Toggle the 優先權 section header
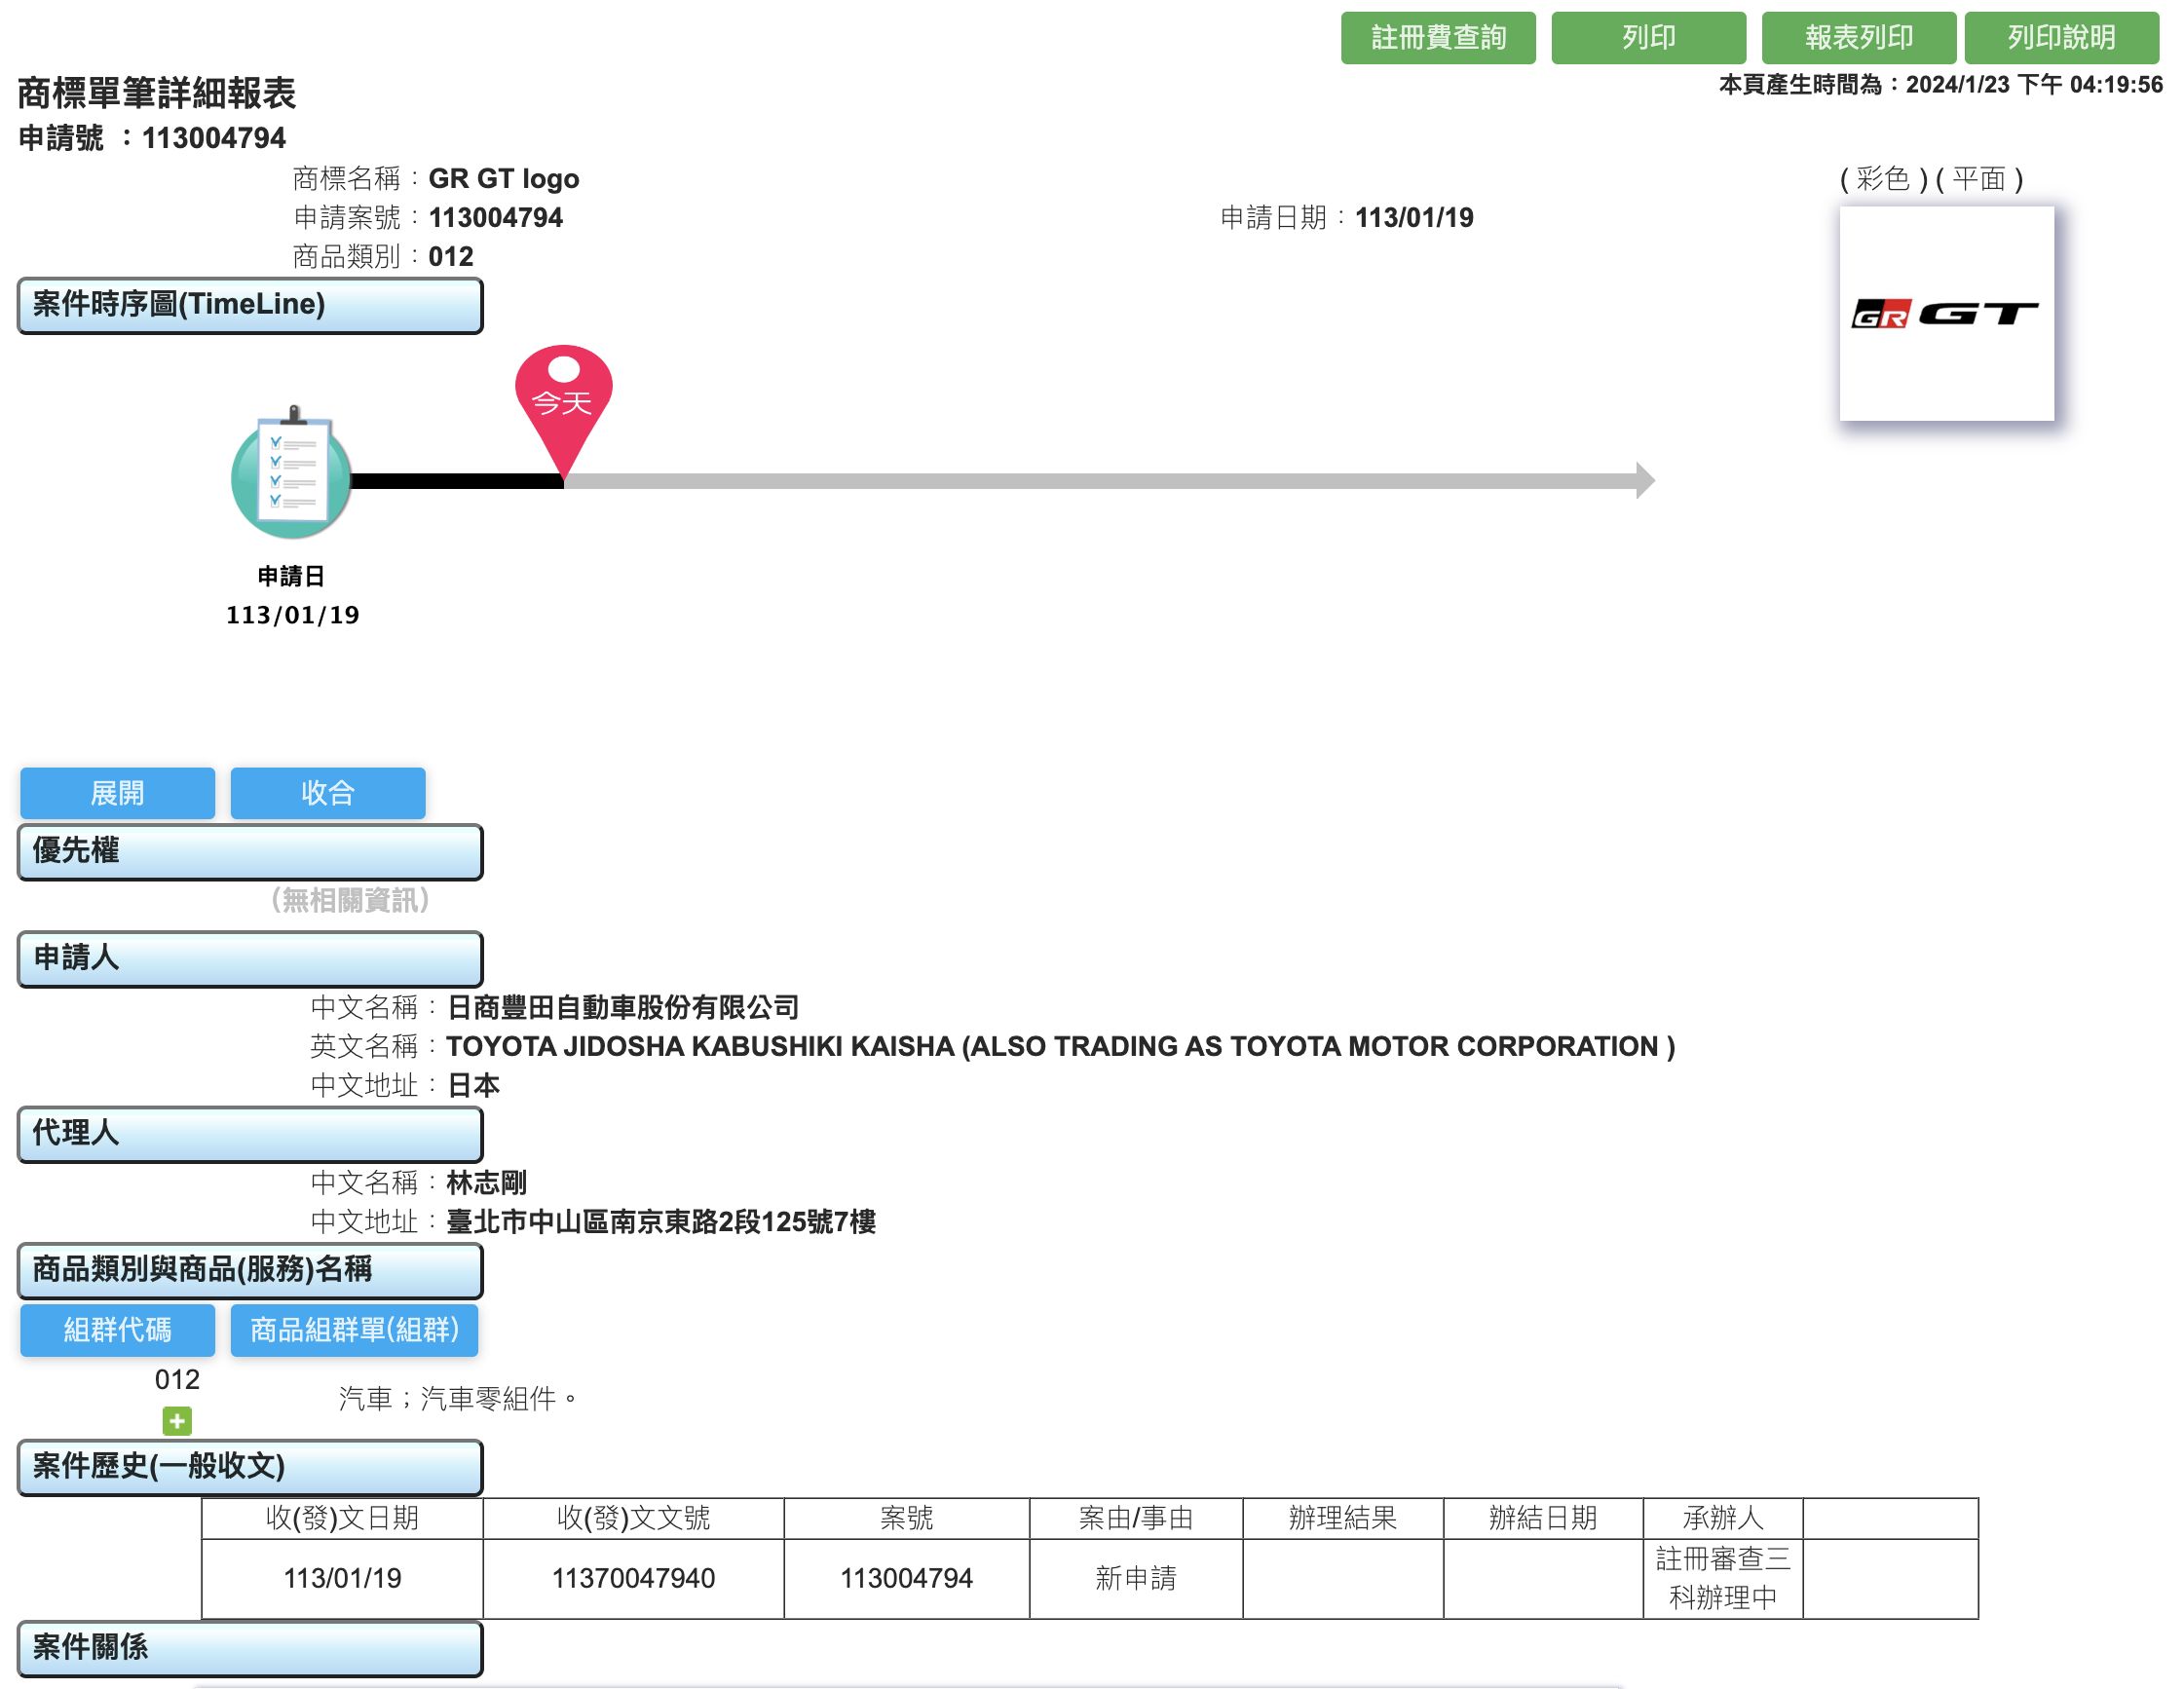 250,852
